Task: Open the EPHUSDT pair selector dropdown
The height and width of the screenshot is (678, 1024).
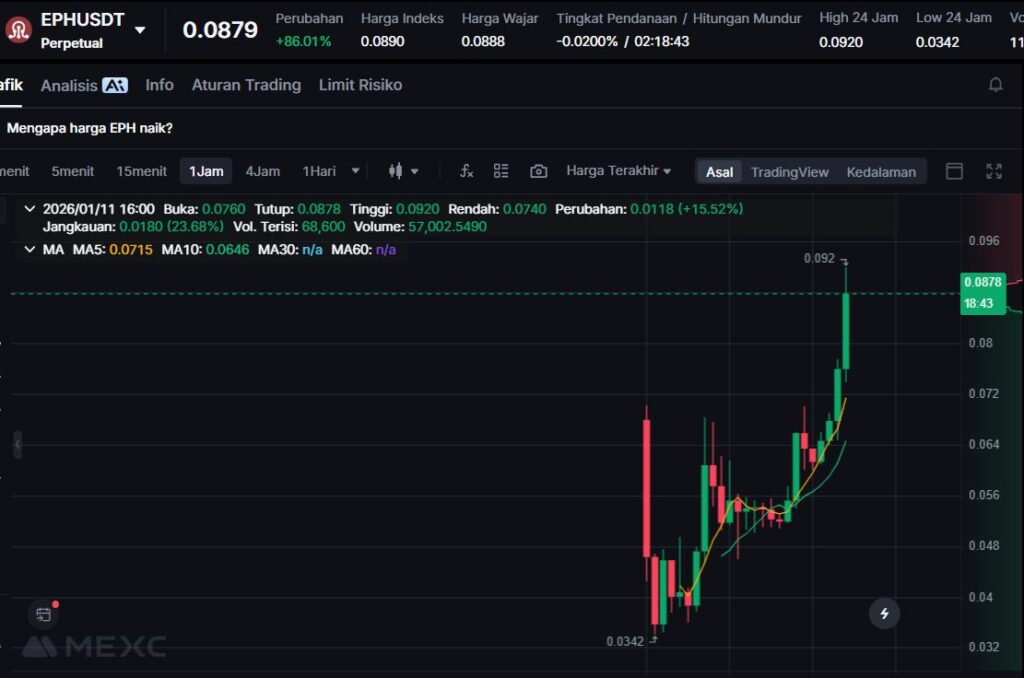Action: tap(140, 30)
